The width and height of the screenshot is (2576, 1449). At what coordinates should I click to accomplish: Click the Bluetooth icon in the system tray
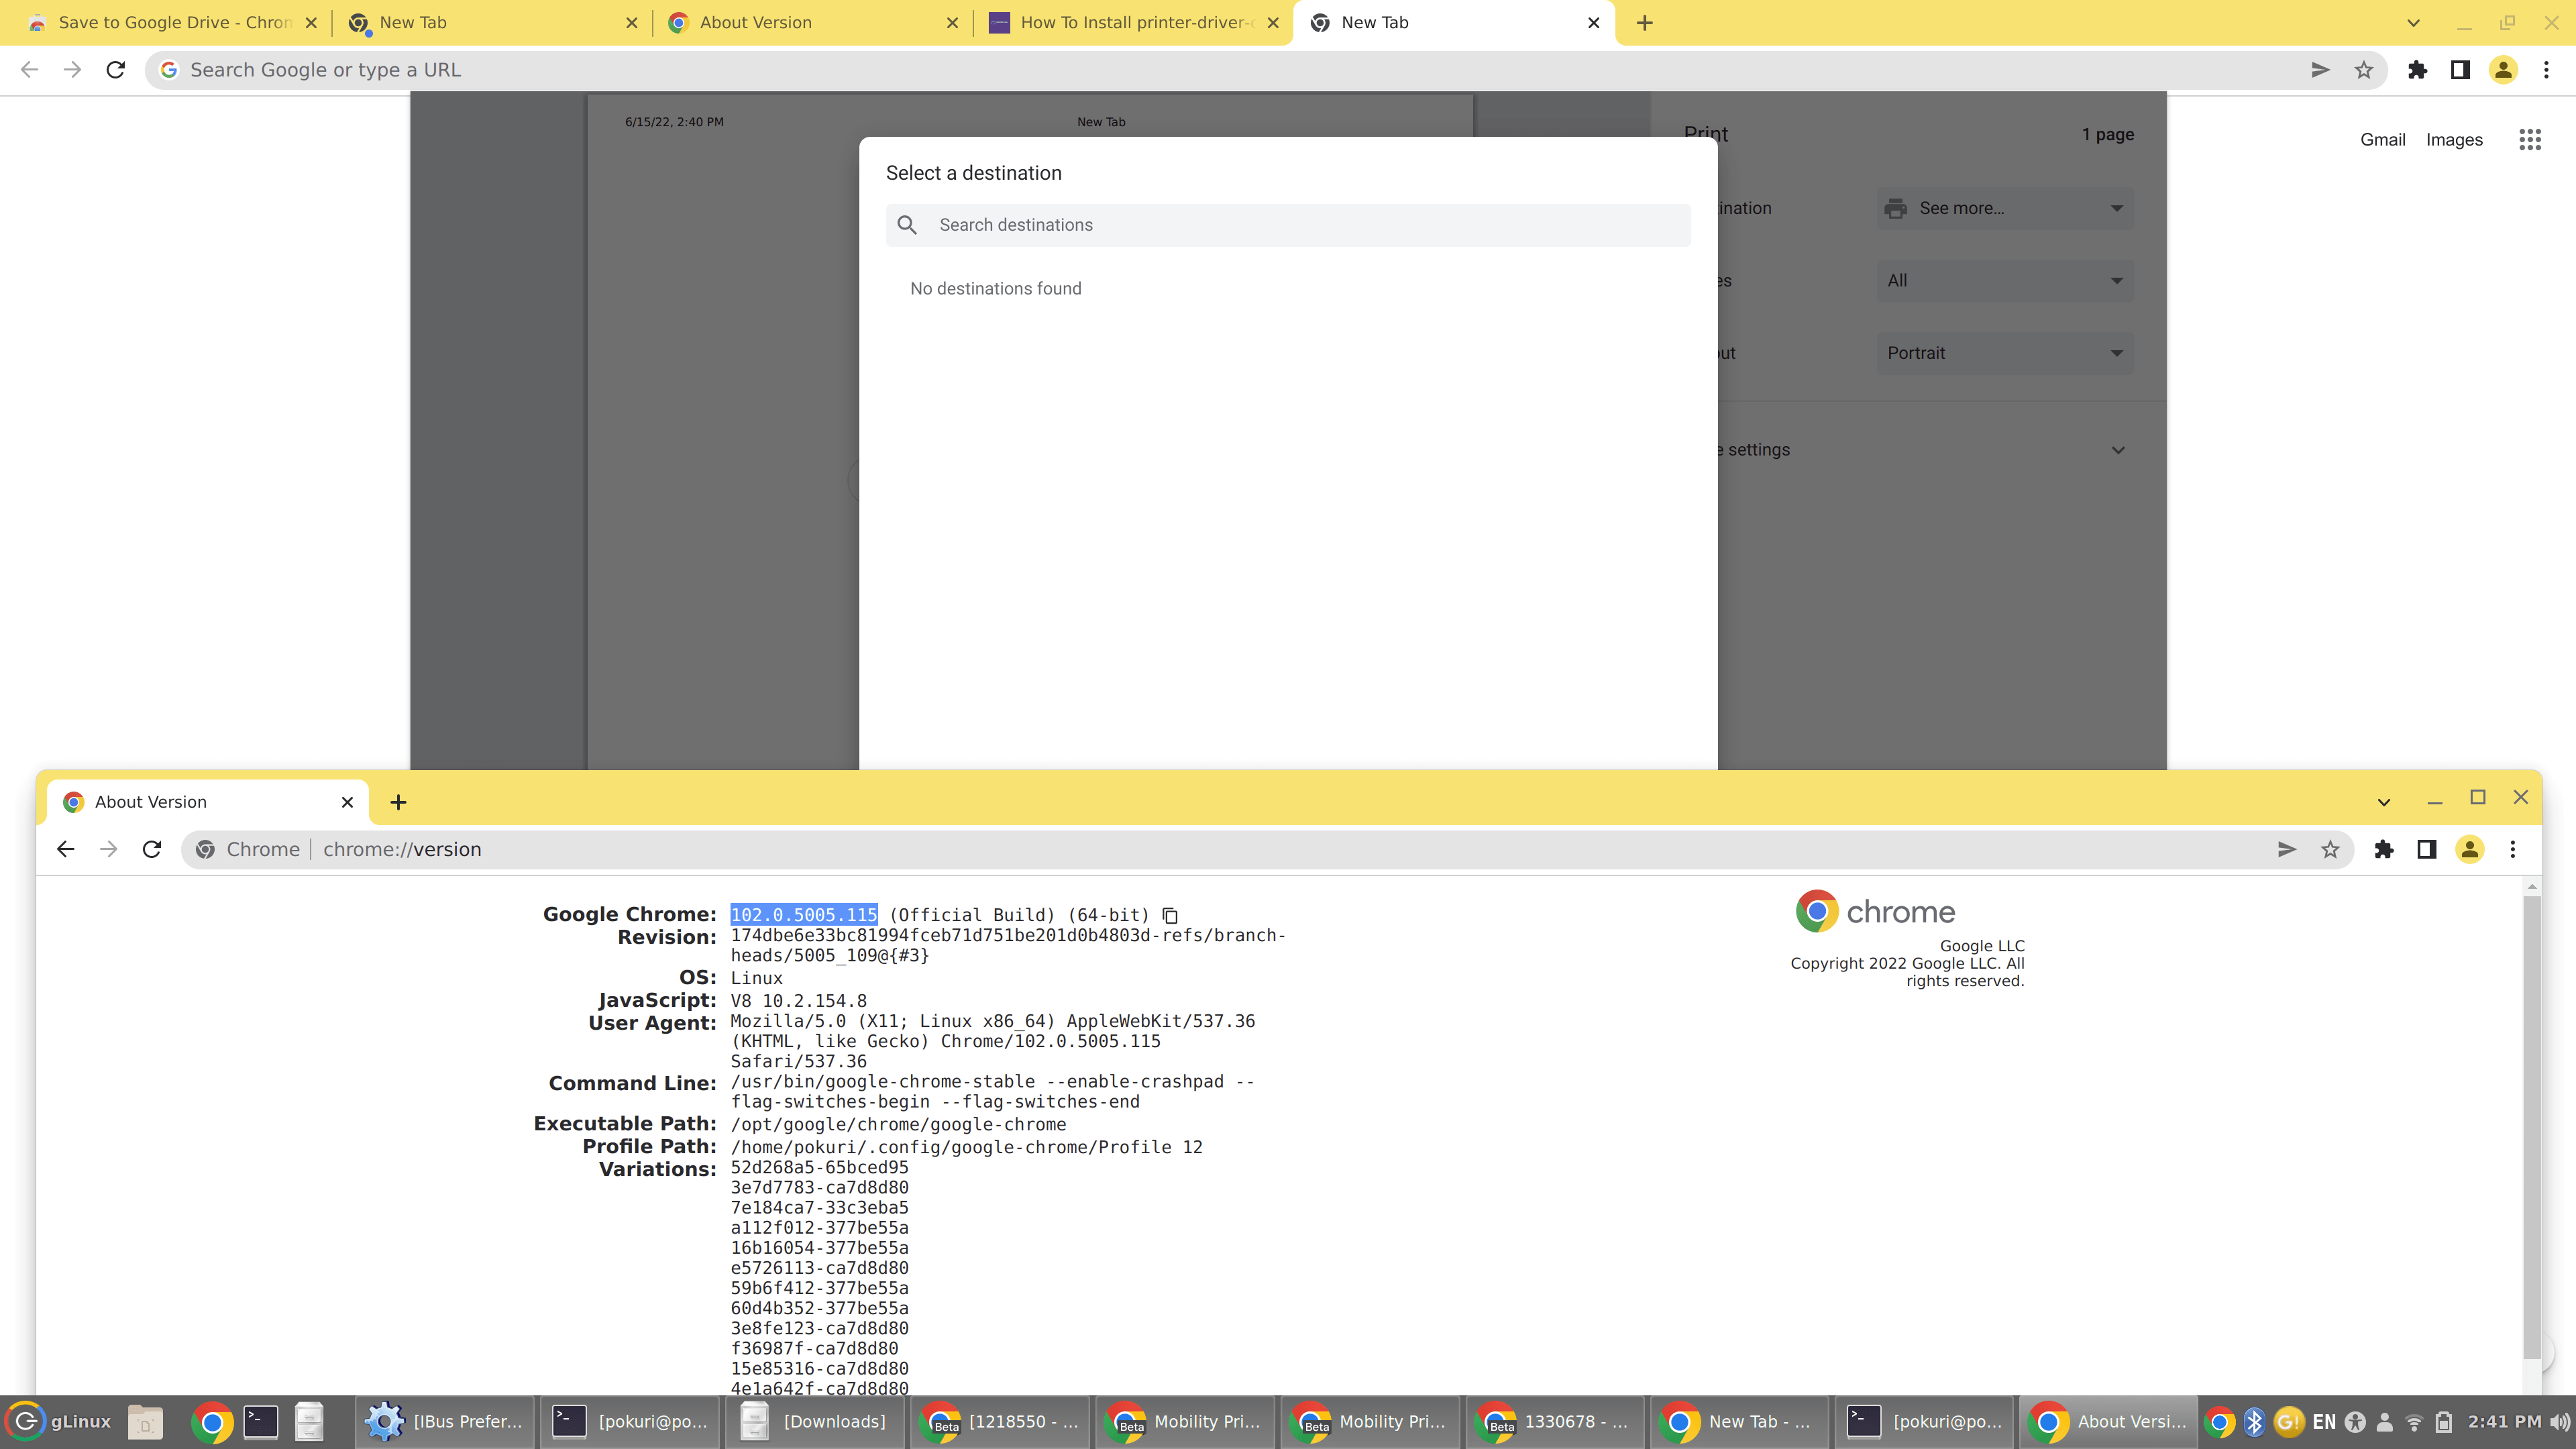pyautogui.click(x=2254, y=1421)
